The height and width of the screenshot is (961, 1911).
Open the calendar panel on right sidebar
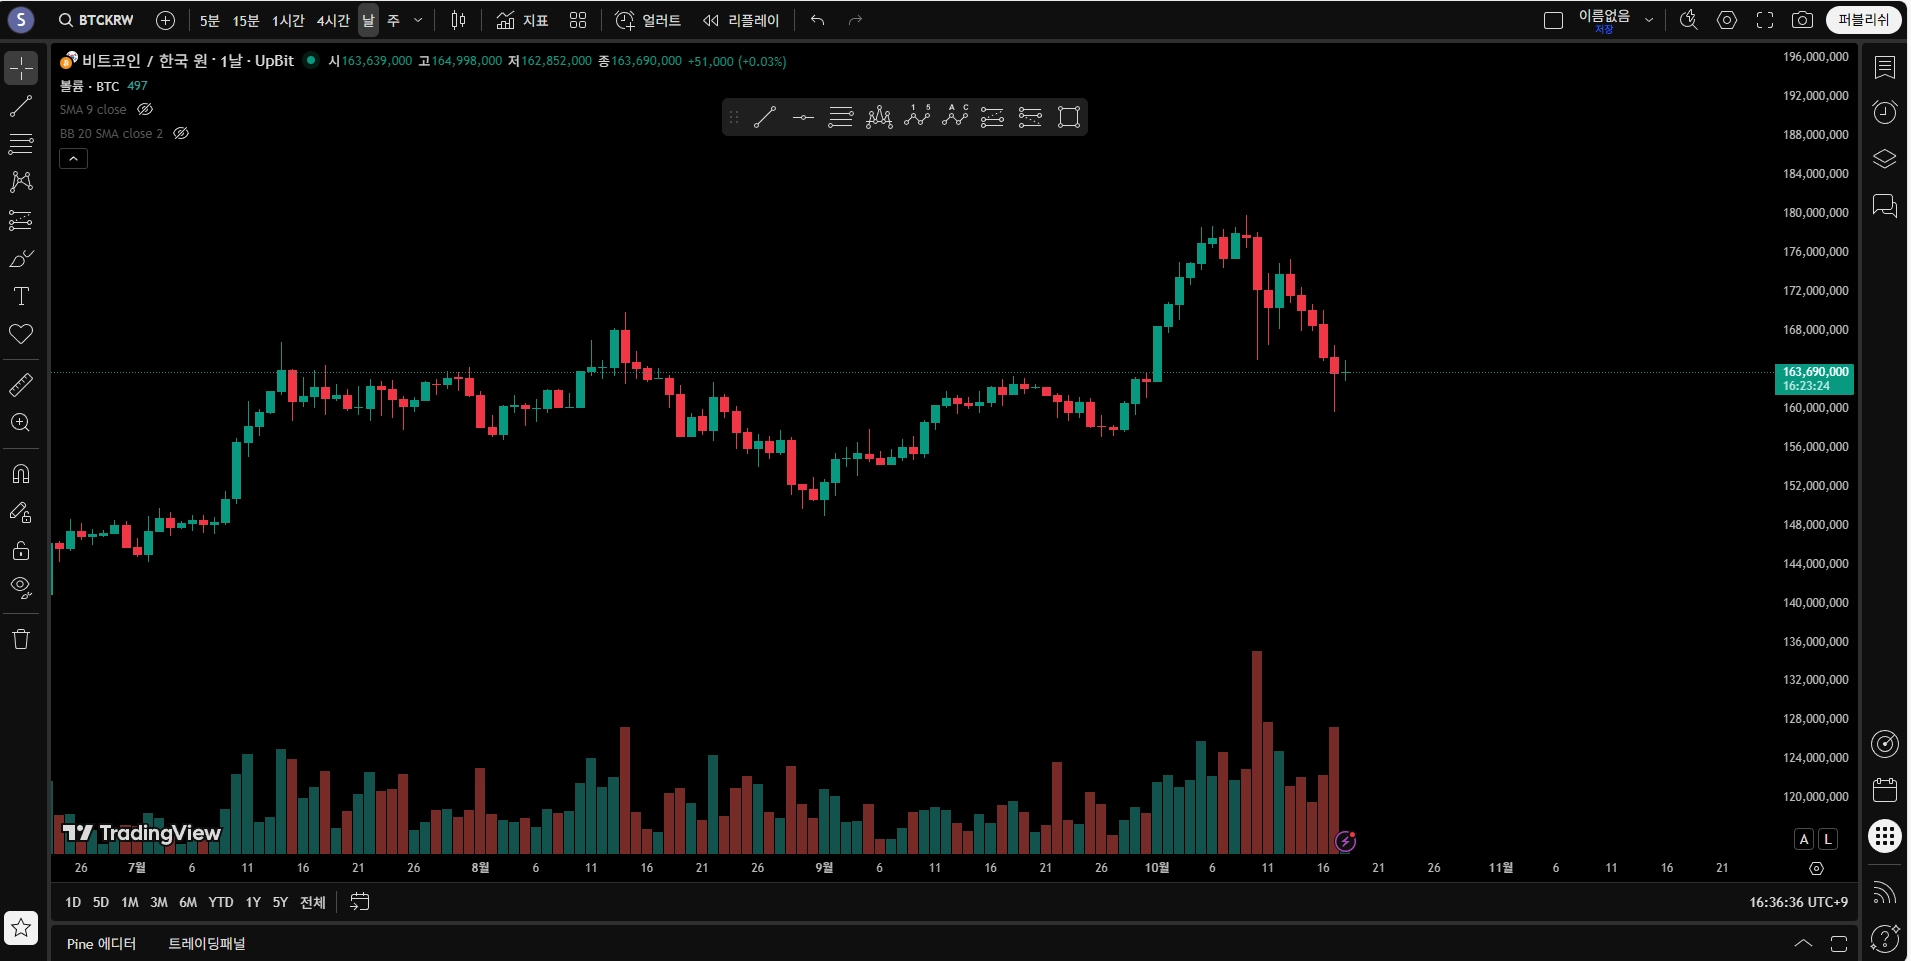[1885, 790]
